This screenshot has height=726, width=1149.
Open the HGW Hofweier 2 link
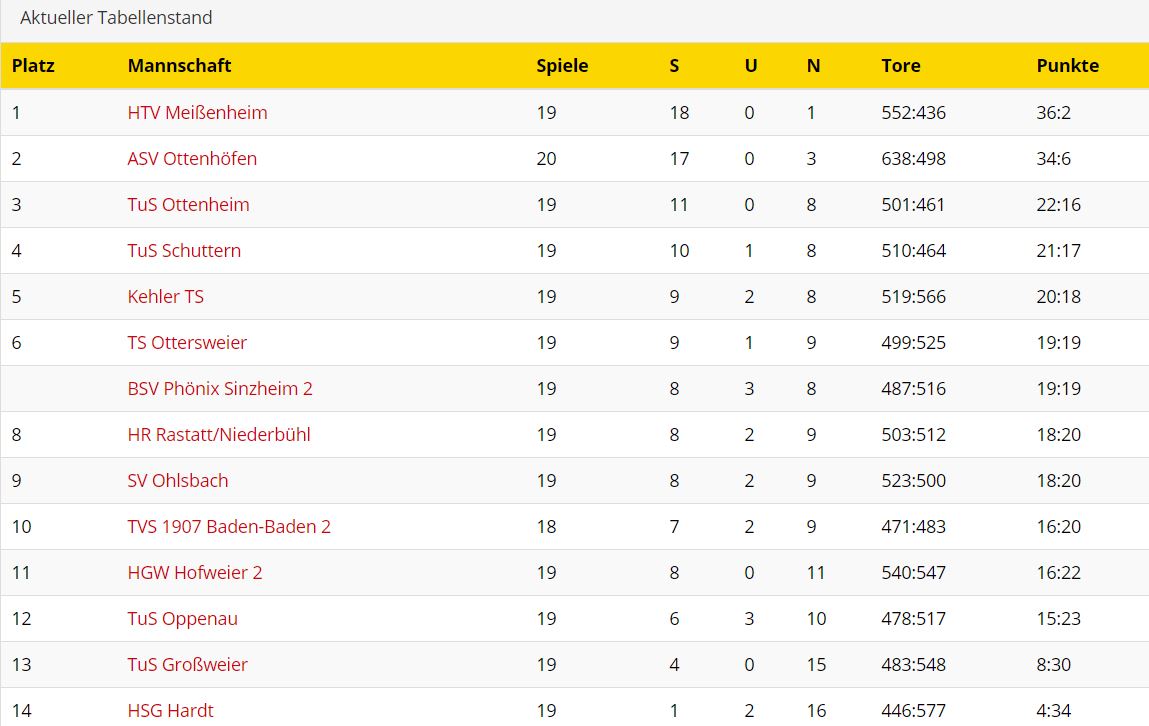pos(195,573)
